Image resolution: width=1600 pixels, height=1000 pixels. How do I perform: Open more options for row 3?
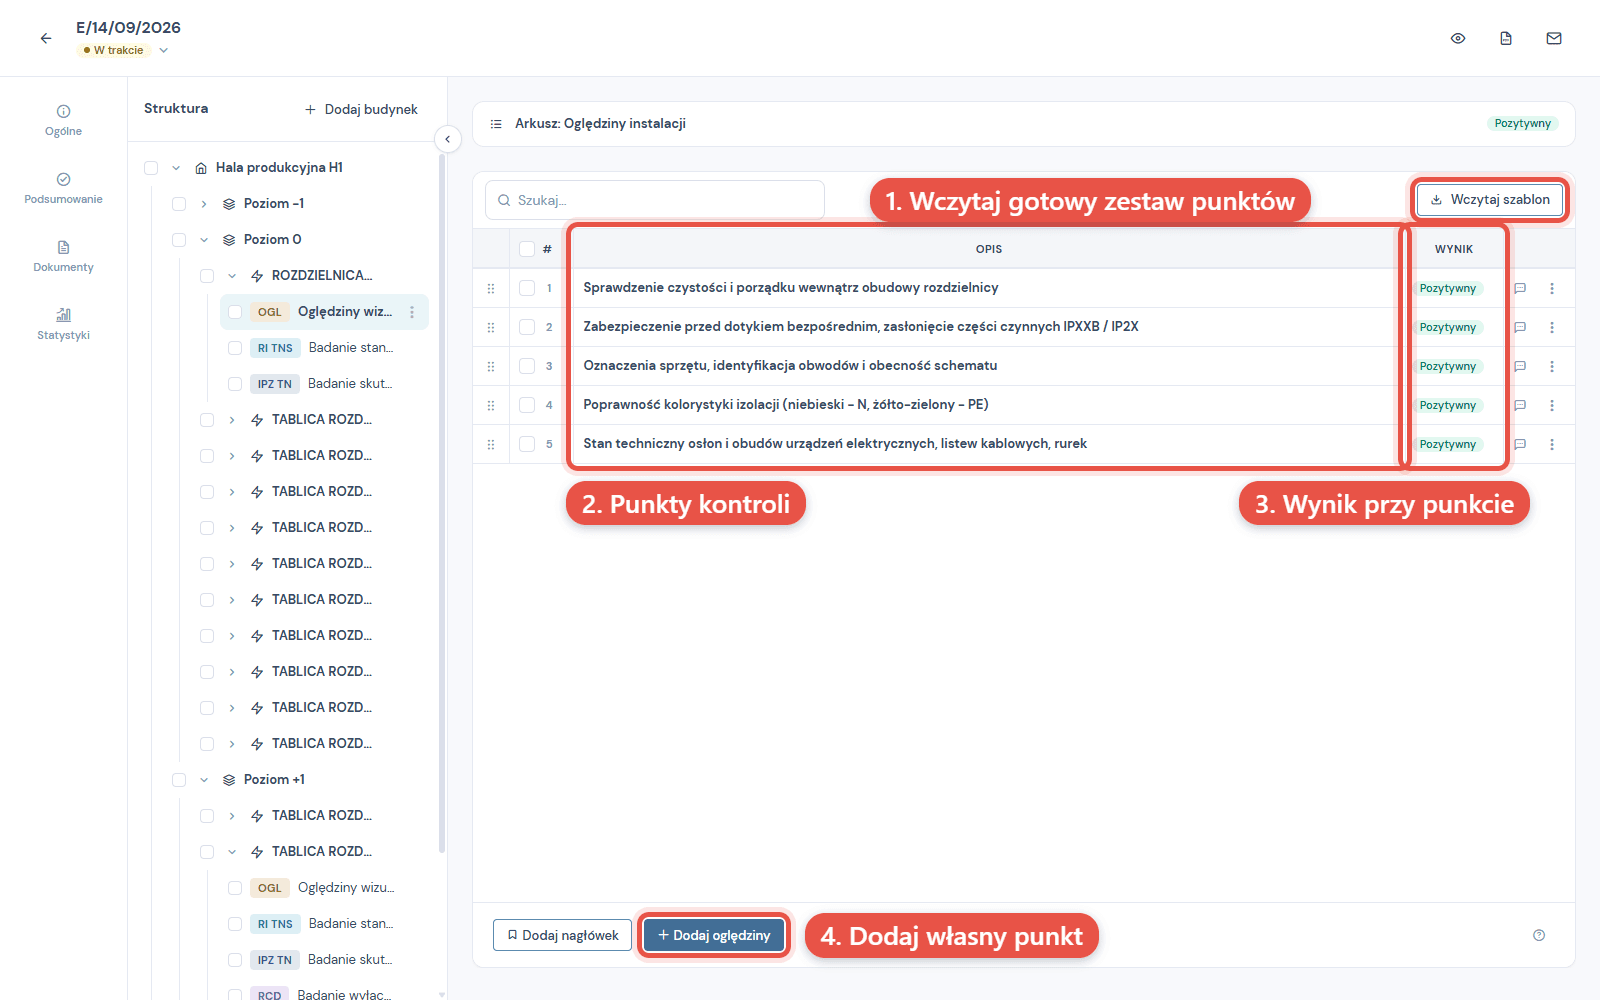(1552, 366)
